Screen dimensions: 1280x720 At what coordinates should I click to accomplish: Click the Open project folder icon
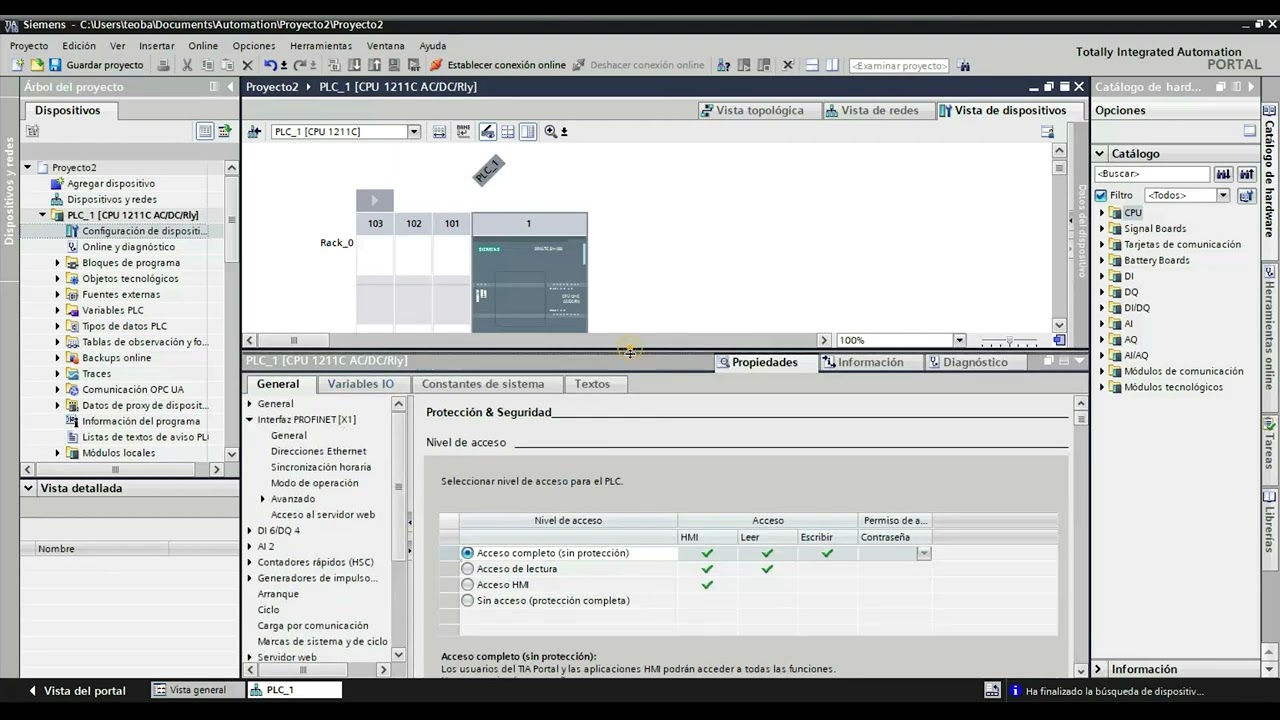tap(36, 65)
